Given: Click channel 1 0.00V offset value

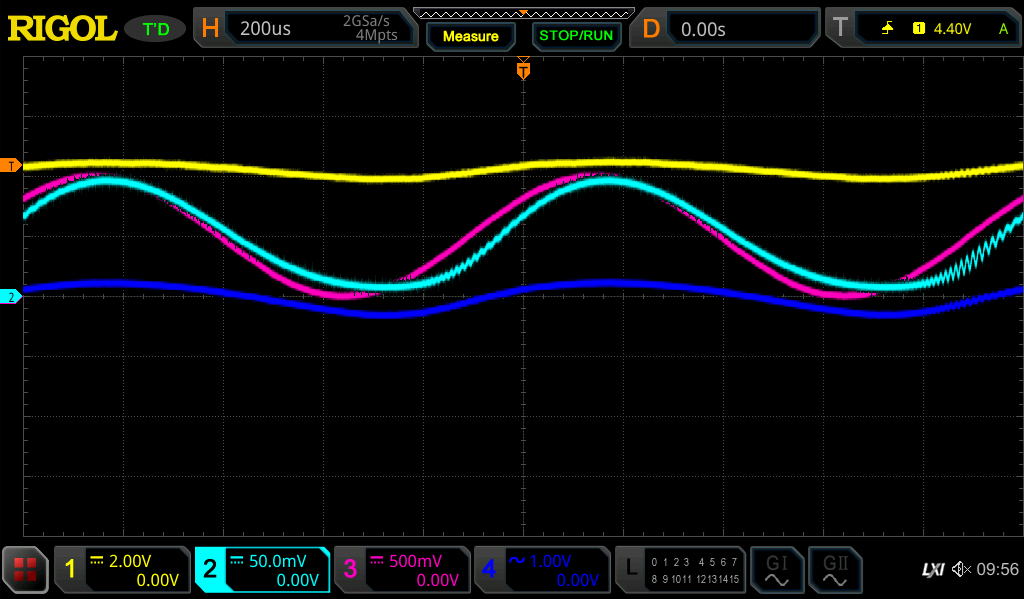Looking at the screenshot, I should [x=157, y=580].
